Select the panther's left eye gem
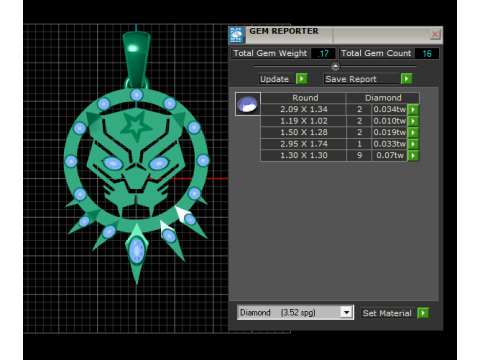480x360 pixels. 113,164
